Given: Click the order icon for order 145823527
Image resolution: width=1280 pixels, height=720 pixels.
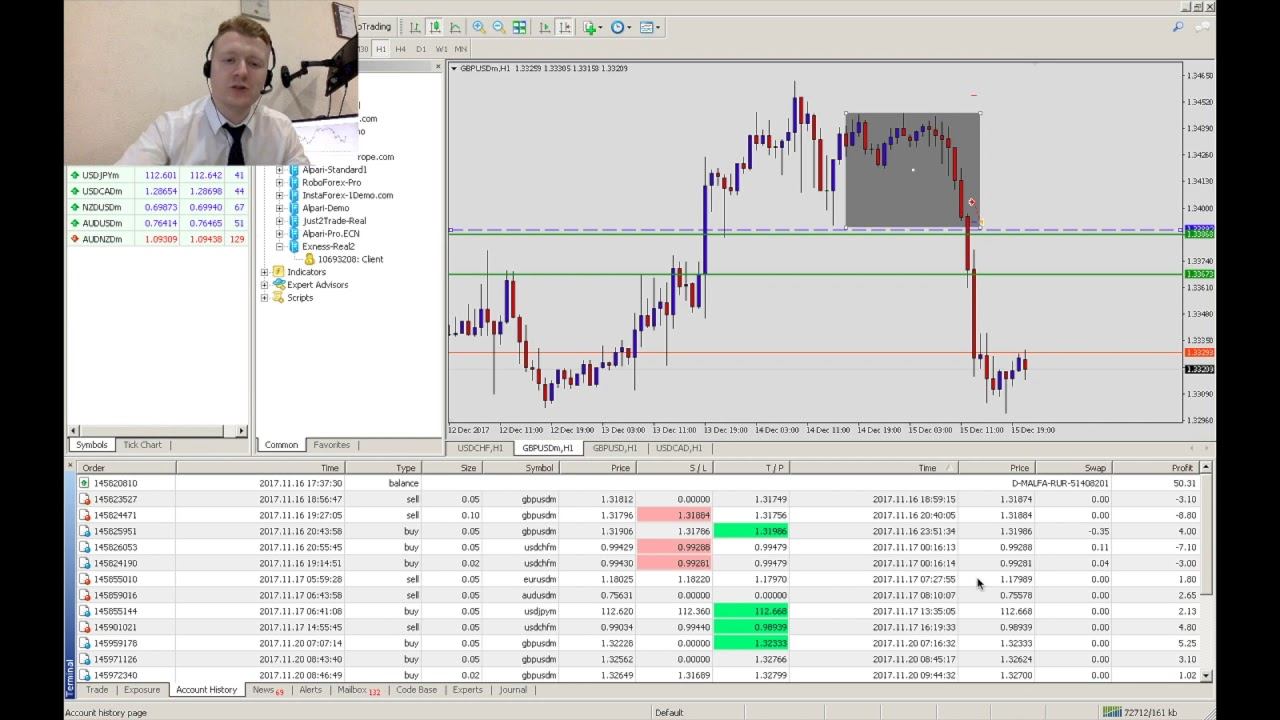Looking at the screenshot, I should click(86, 499).
